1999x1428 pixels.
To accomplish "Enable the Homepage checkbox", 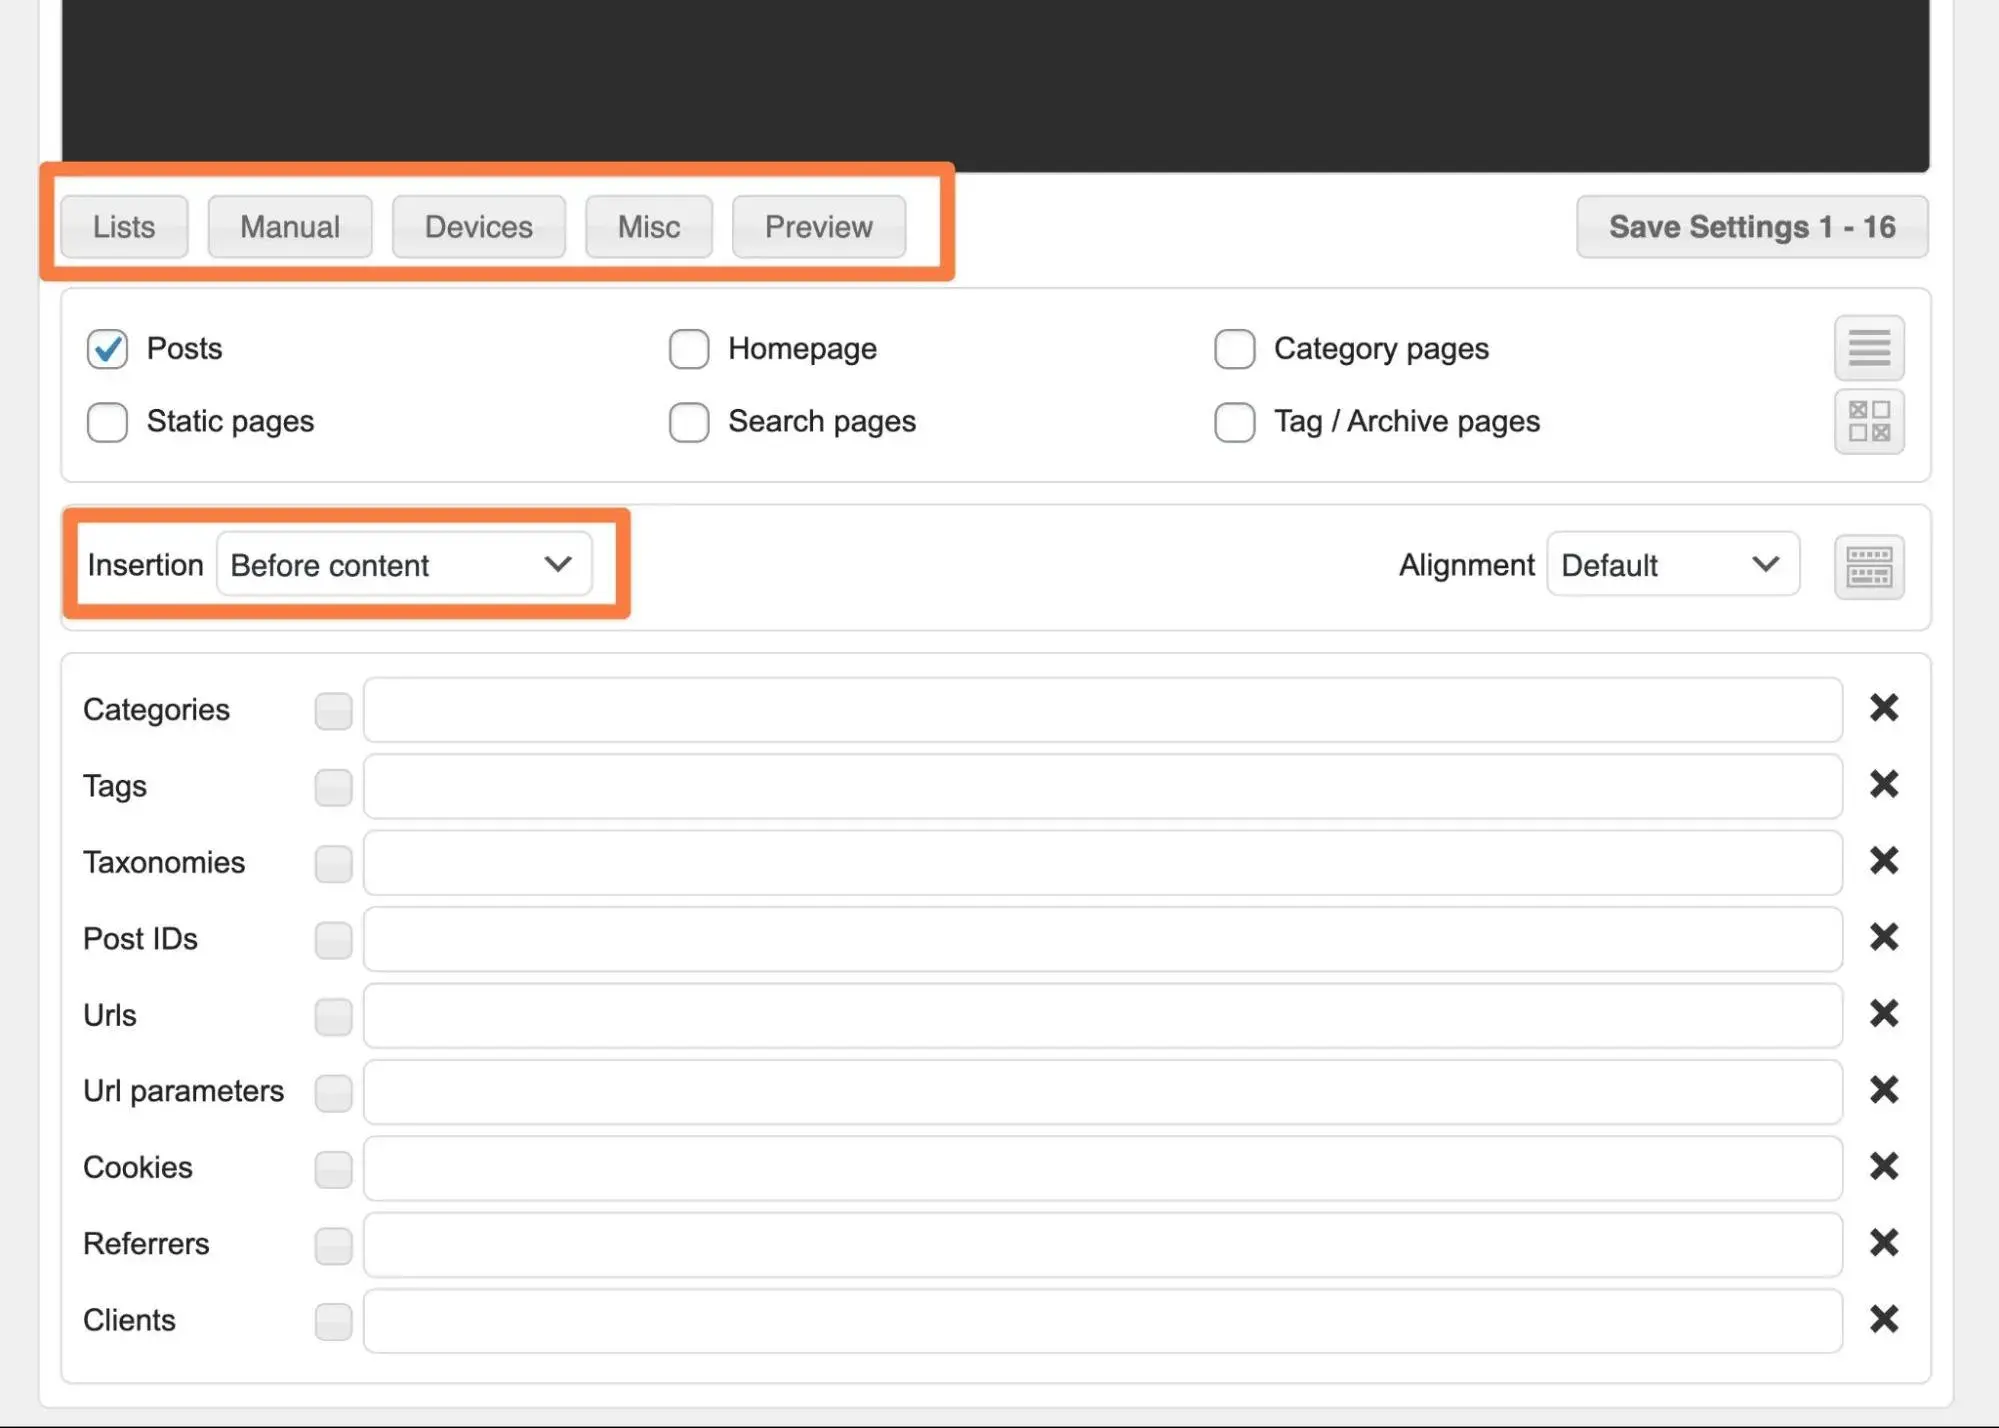I will tap(689, 346).
